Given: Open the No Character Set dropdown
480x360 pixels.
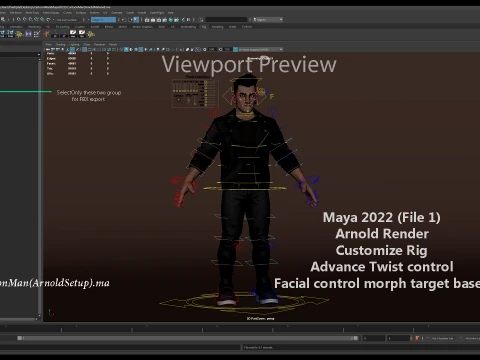Looking at the screenshot, I should pos(443,338).
